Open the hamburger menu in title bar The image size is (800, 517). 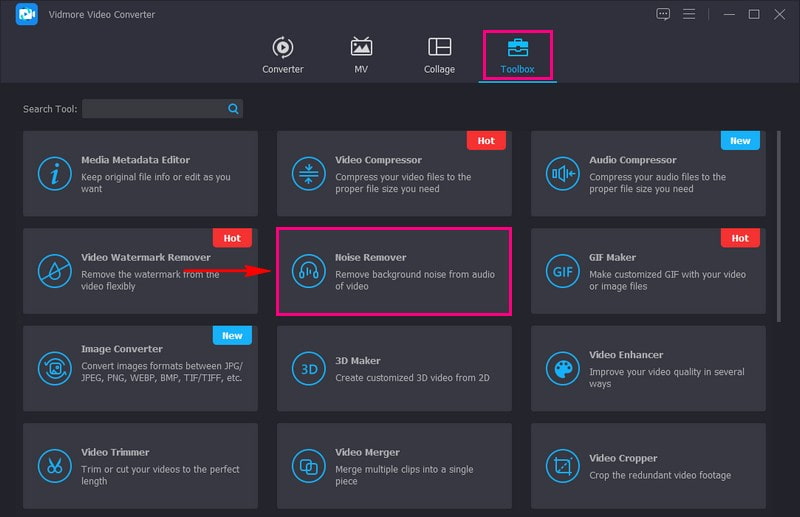point(689,14)
